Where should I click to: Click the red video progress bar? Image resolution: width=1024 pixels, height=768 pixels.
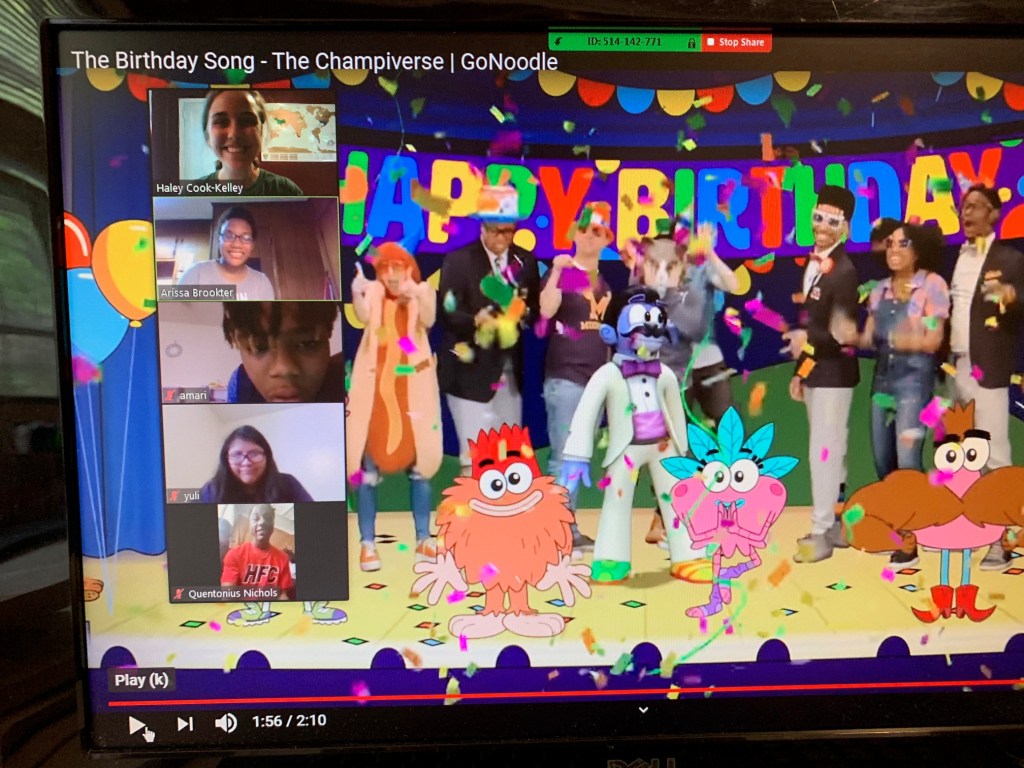(x=500, y=695)
